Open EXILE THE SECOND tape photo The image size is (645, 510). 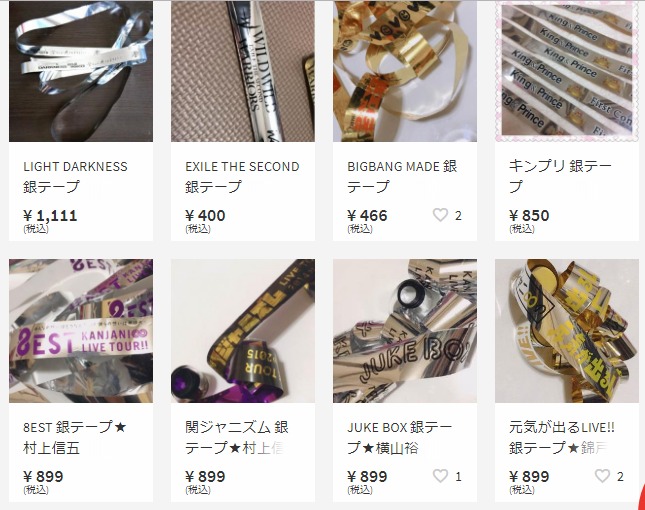tap(243, 71)
